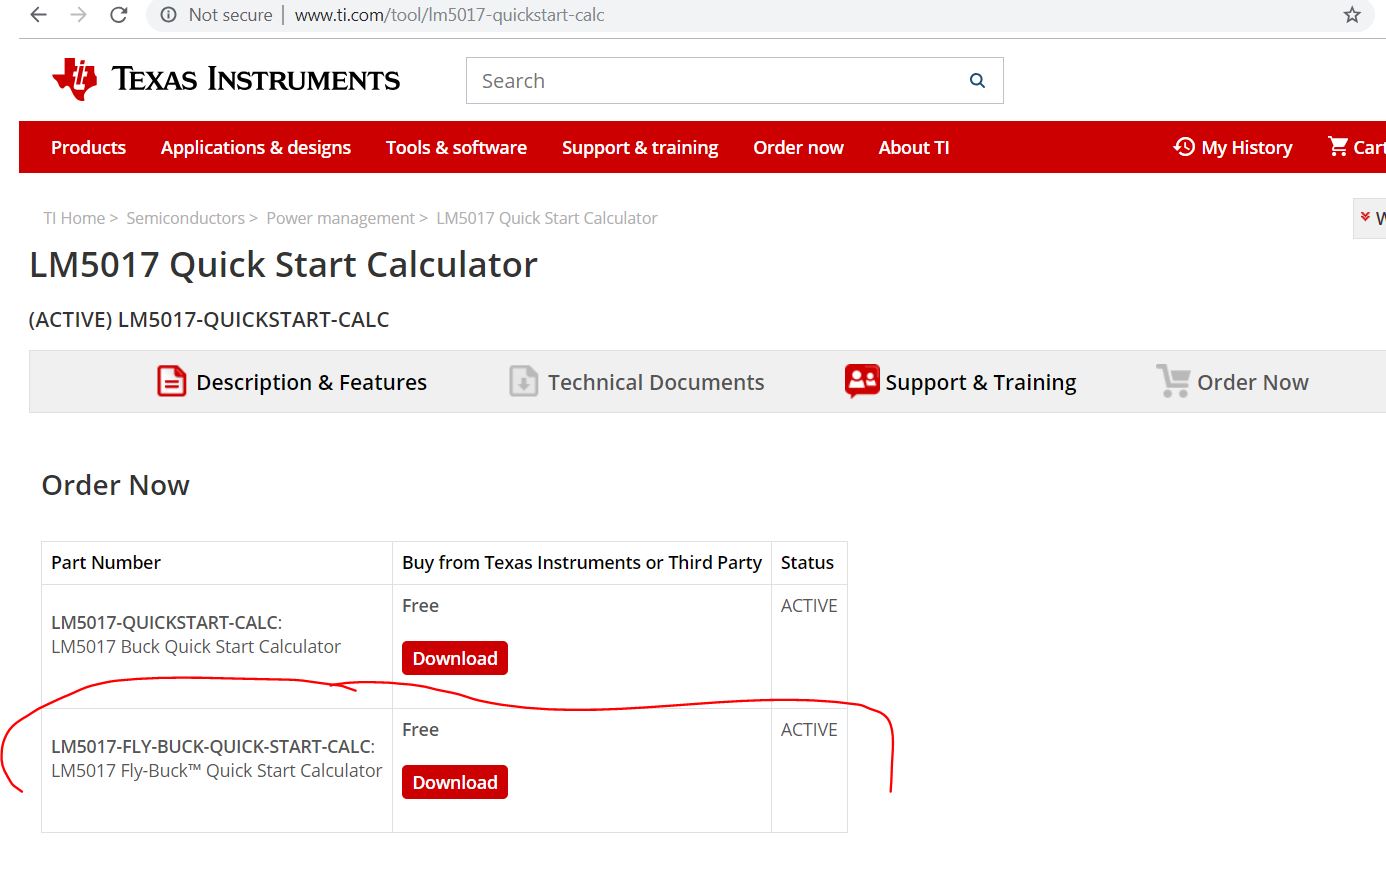1386x893 pixels.
Task: Open the Products menu
Action: click(x=88, y=147)
